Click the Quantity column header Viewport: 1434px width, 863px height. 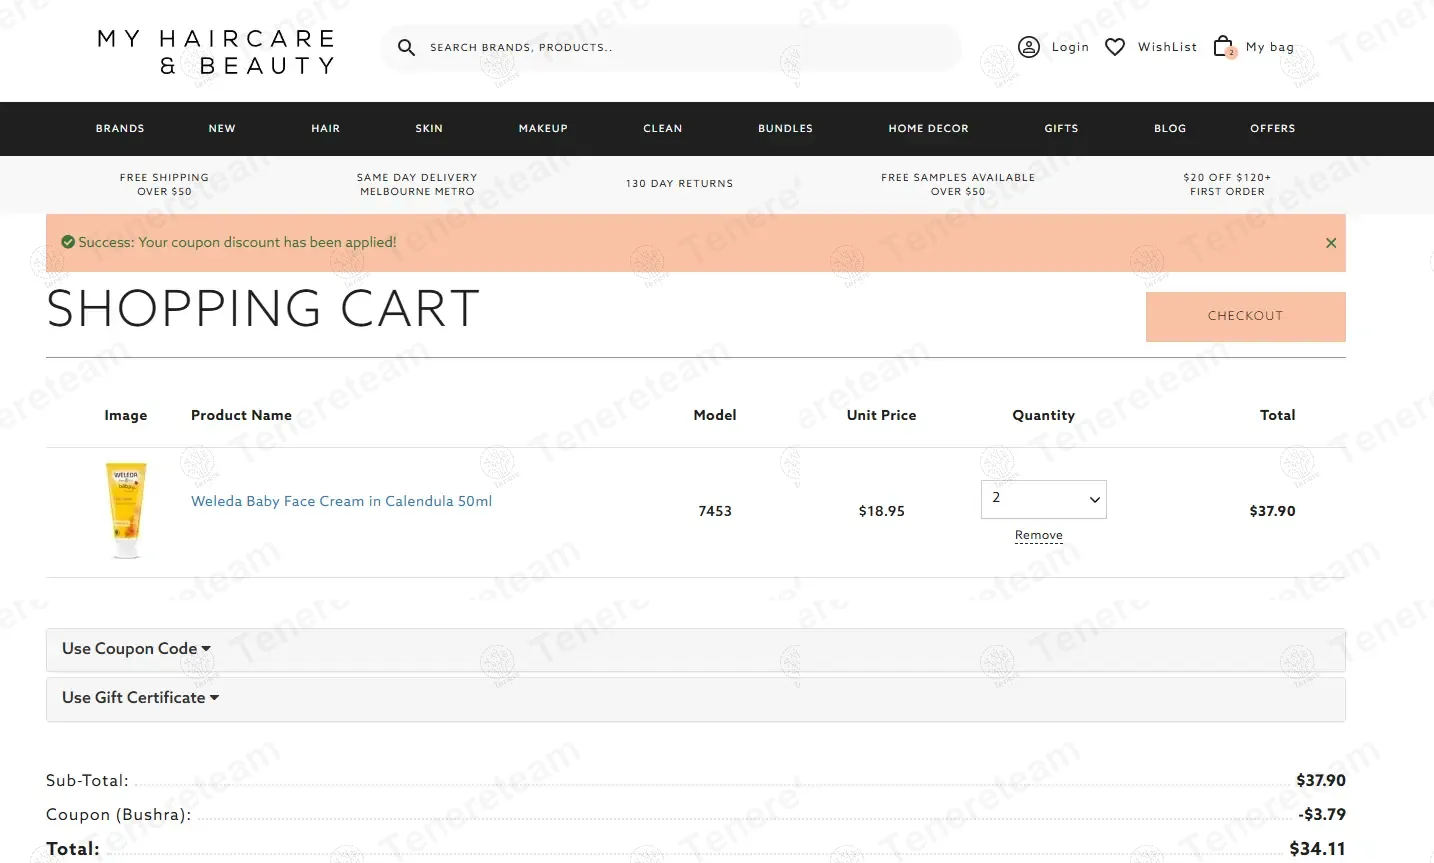[x=1044, y=415]
